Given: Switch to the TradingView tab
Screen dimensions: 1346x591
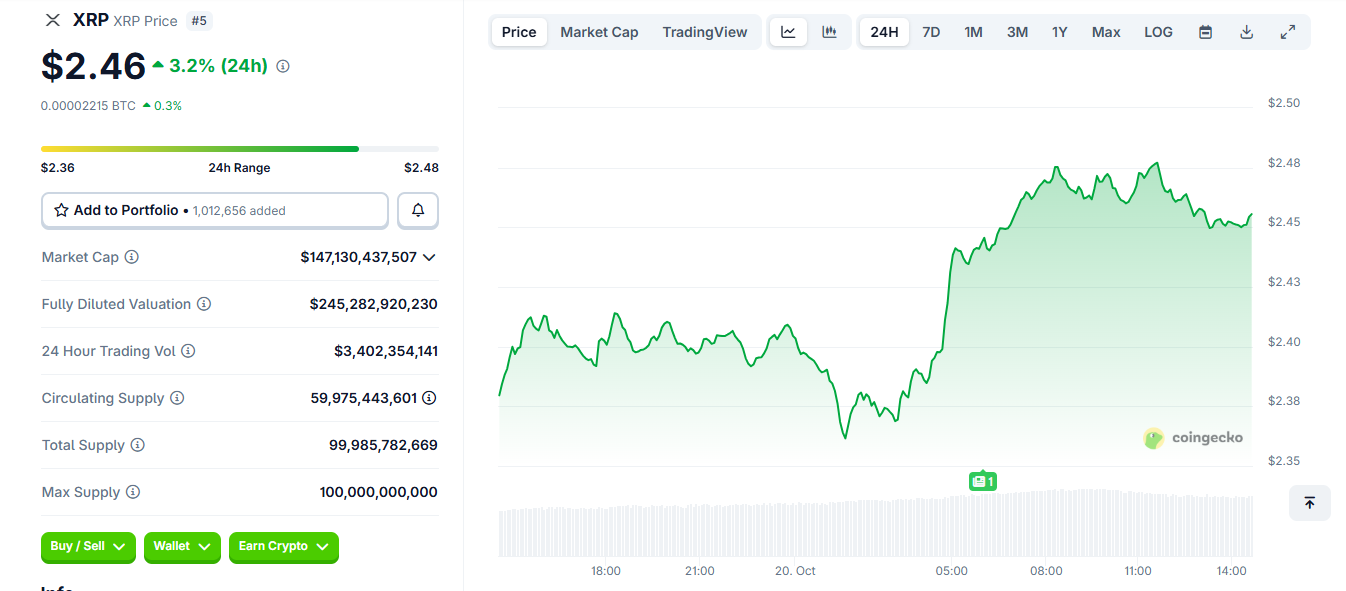Looking at the screenshot, I should pyautogui.click(x=704, y=32).
